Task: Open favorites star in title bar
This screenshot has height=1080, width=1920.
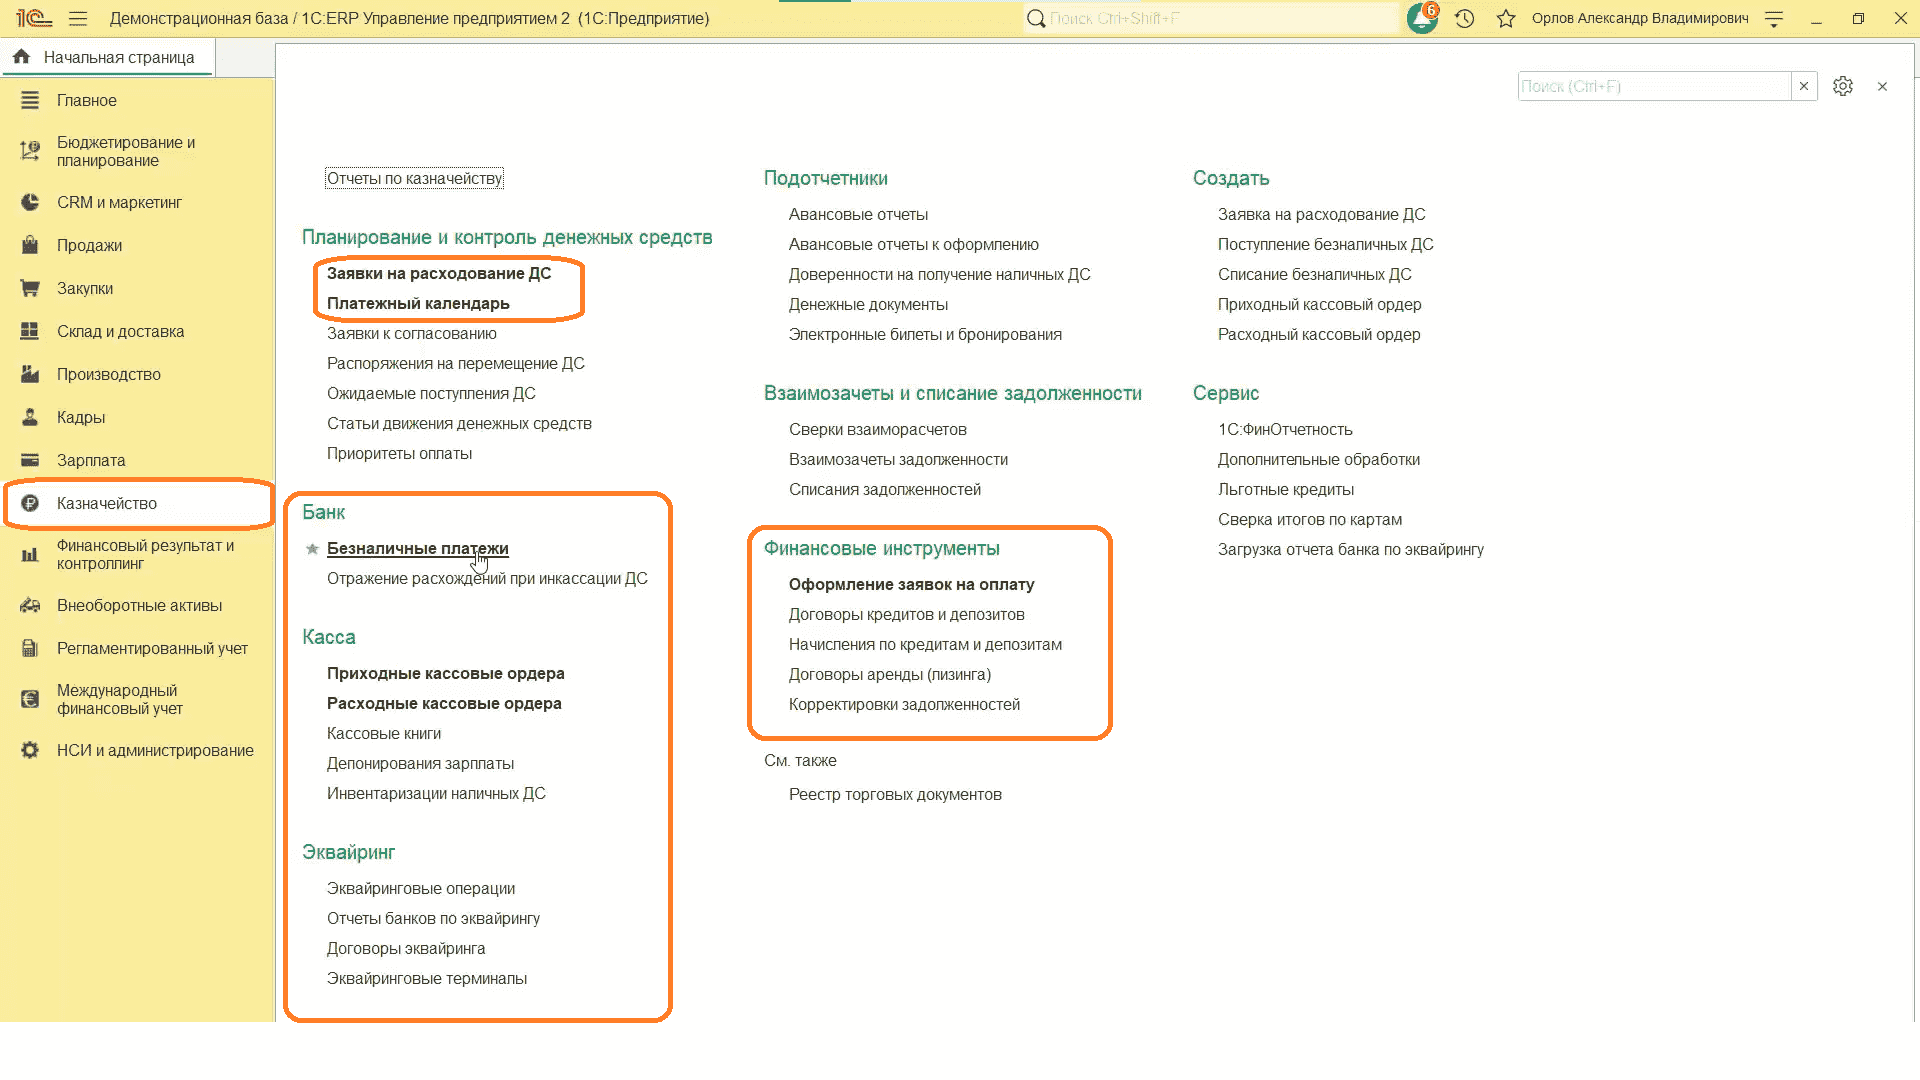Action: tap(1506, 18)
